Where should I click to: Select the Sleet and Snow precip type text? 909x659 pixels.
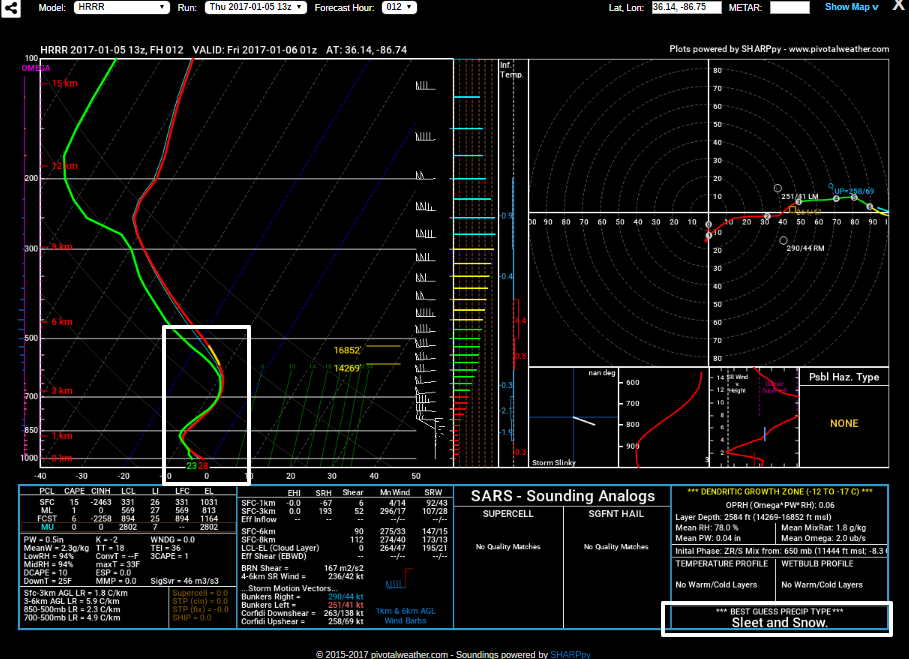pyautogui.click(x=779, y=622)
